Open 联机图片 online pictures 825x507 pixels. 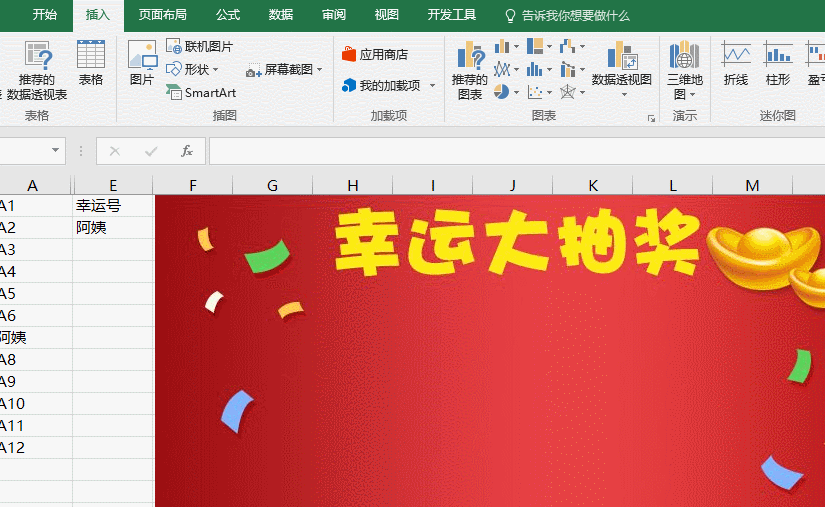click(x=199, y=46)
